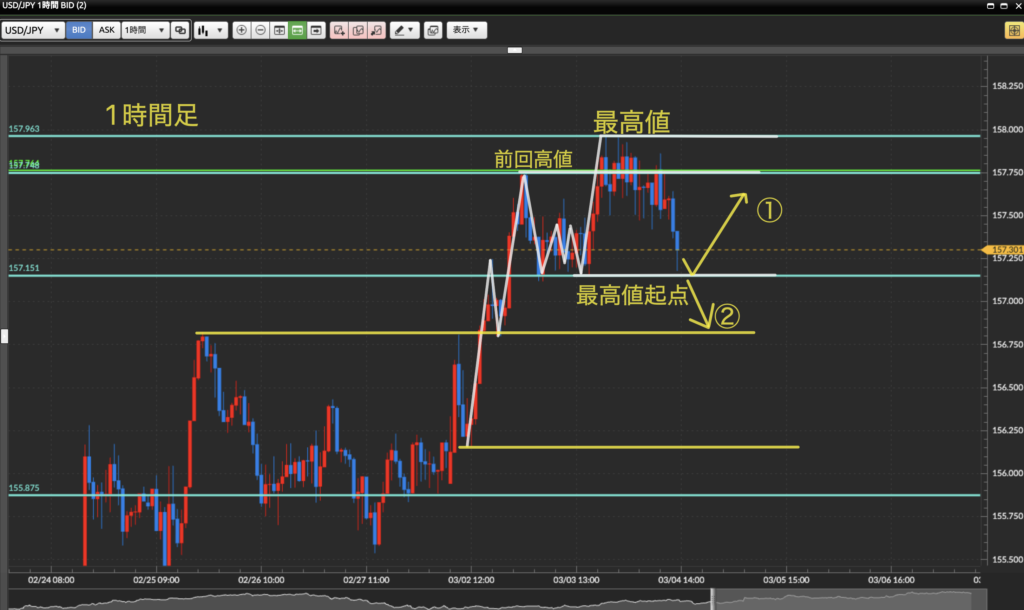Click the first pink add-indicator icon
1024x610 pixels.
340,31
